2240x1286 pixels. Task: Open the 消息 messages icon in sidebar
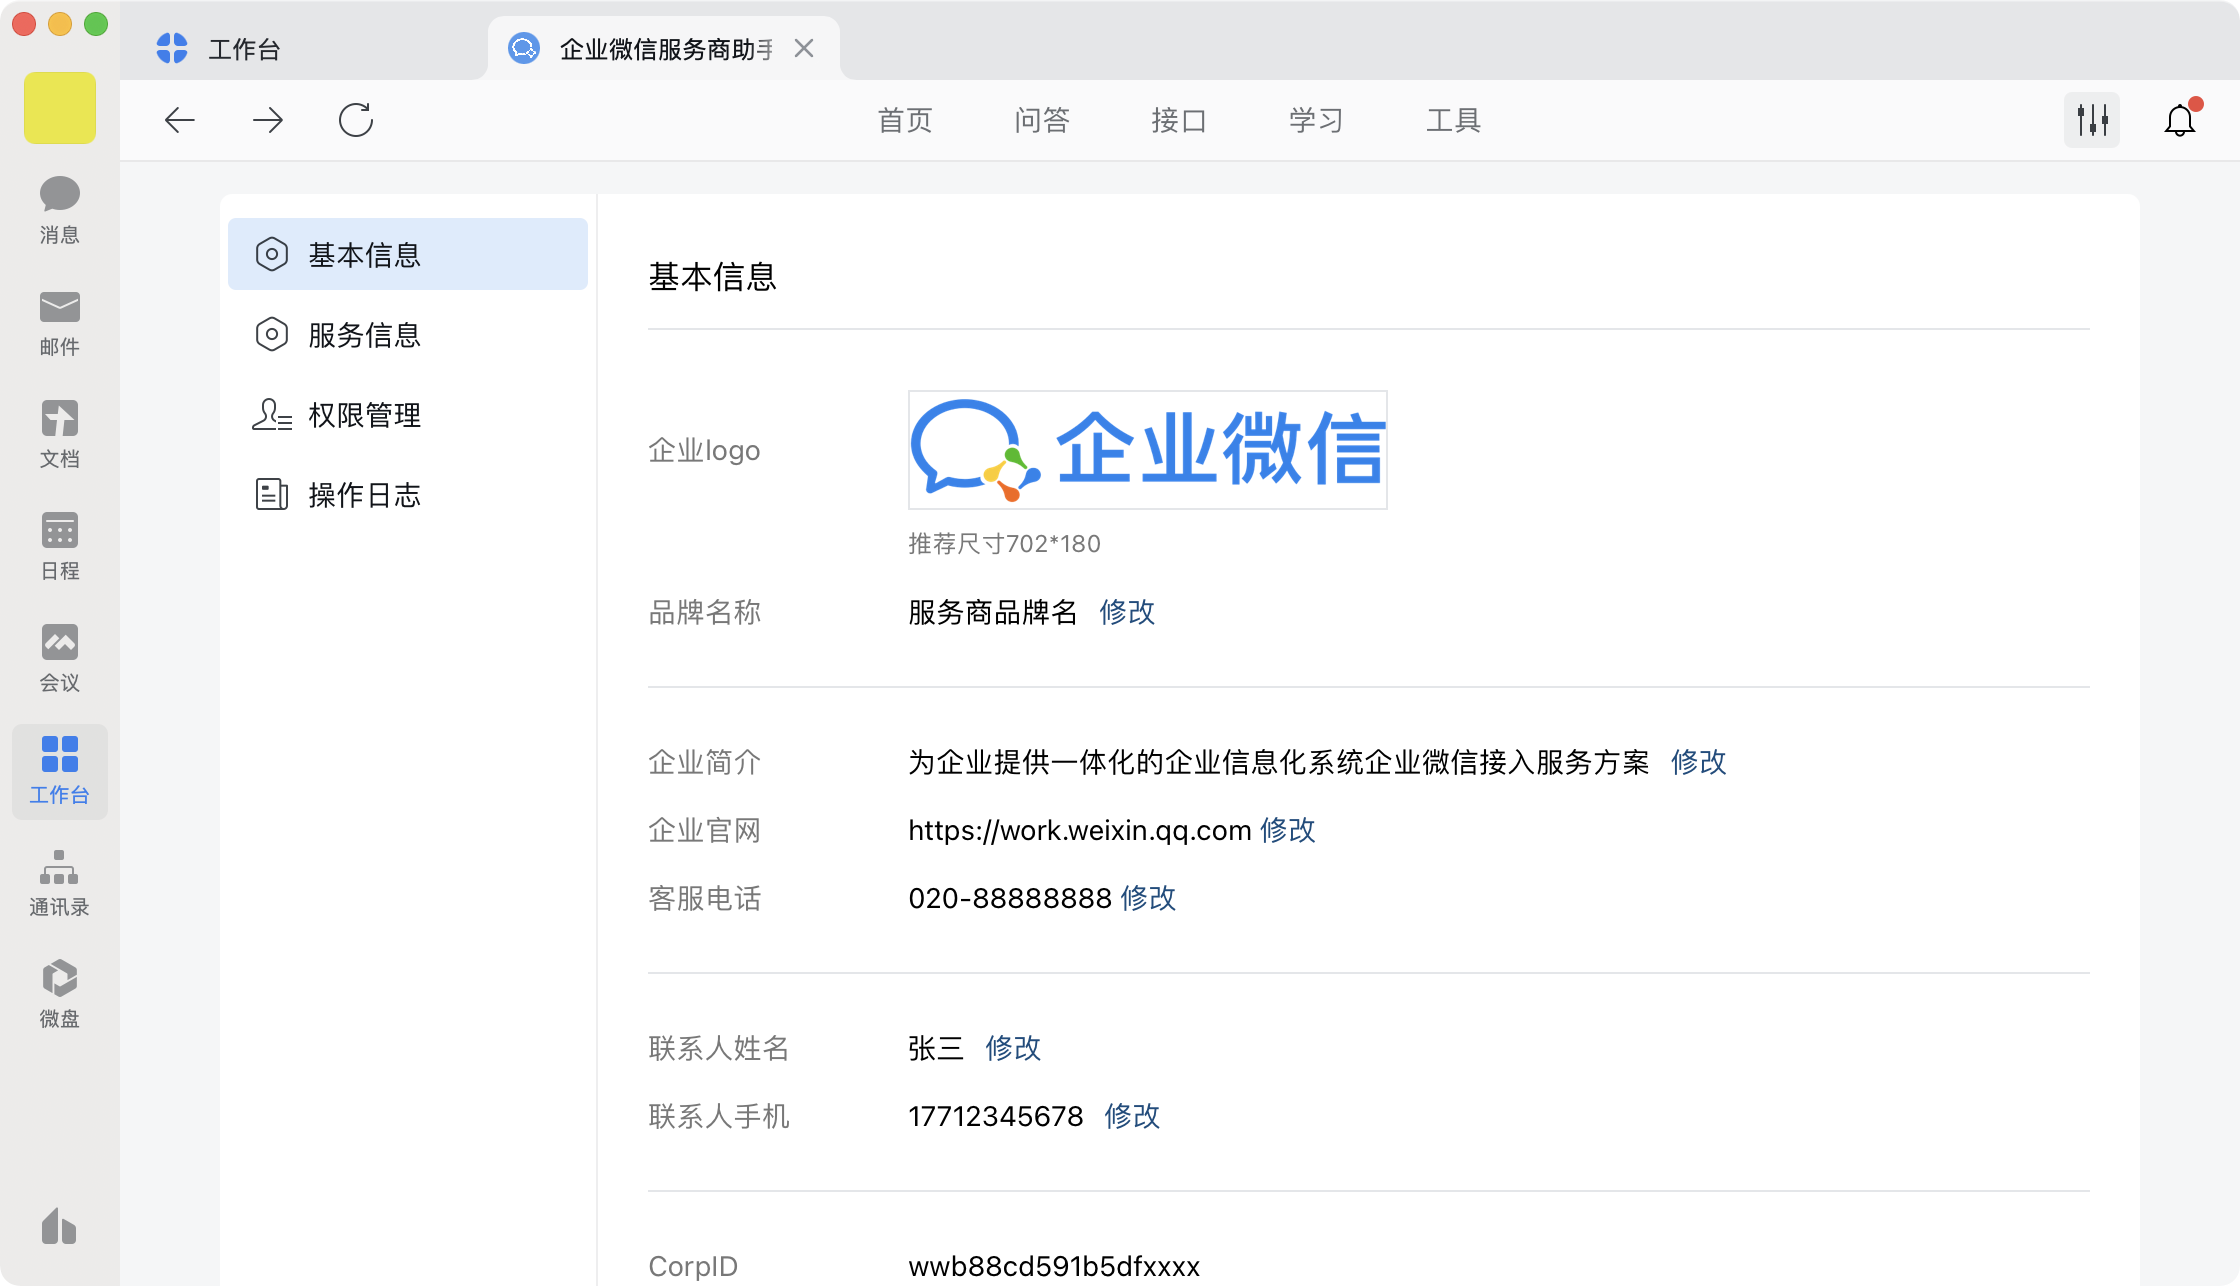point(60,209)
